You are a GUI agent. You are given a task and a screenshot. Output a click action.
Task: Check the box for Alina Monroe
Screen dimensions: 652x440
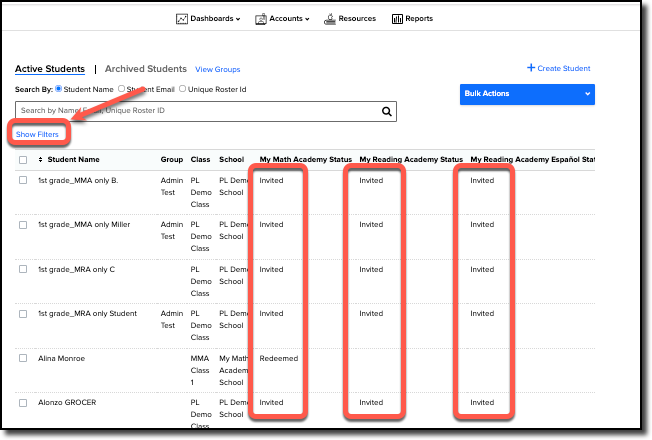23,358
